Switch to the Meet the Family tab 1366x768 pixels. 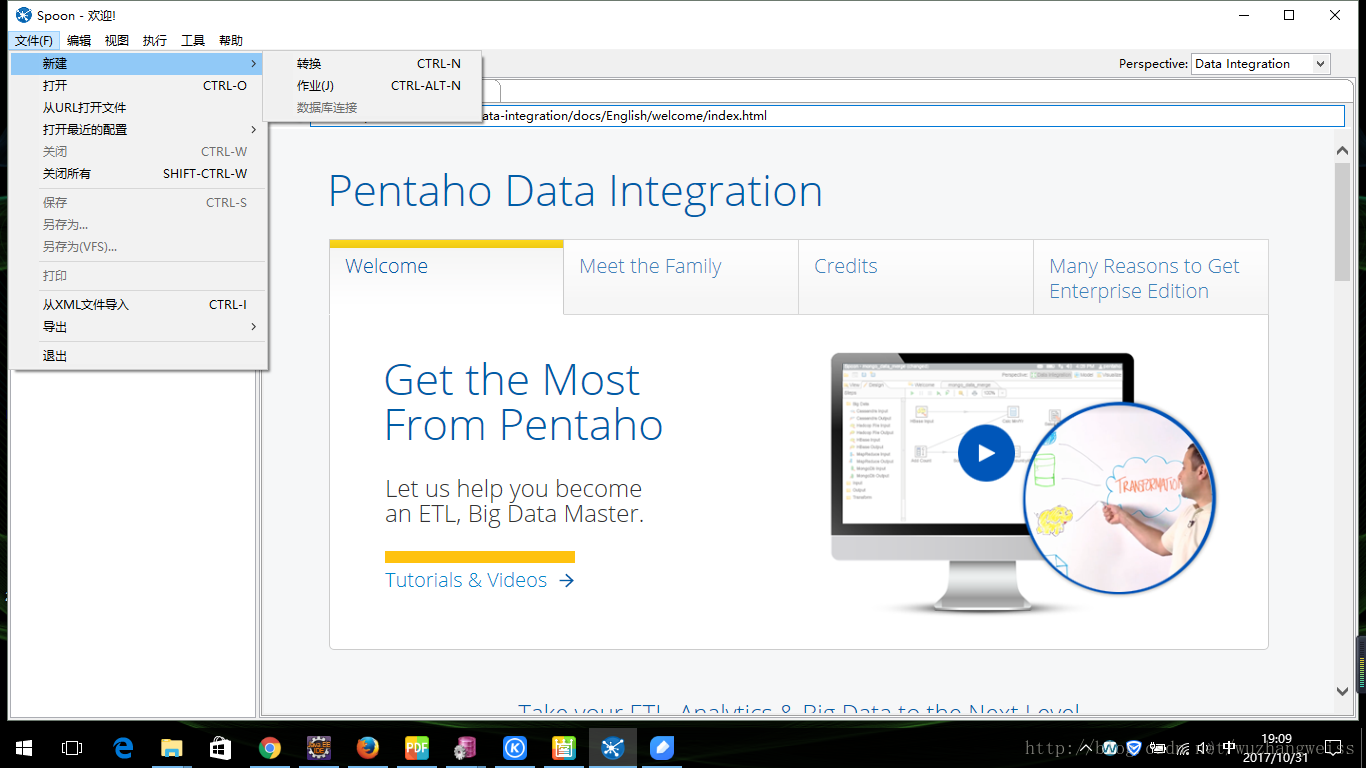click(x=681, y=277)
